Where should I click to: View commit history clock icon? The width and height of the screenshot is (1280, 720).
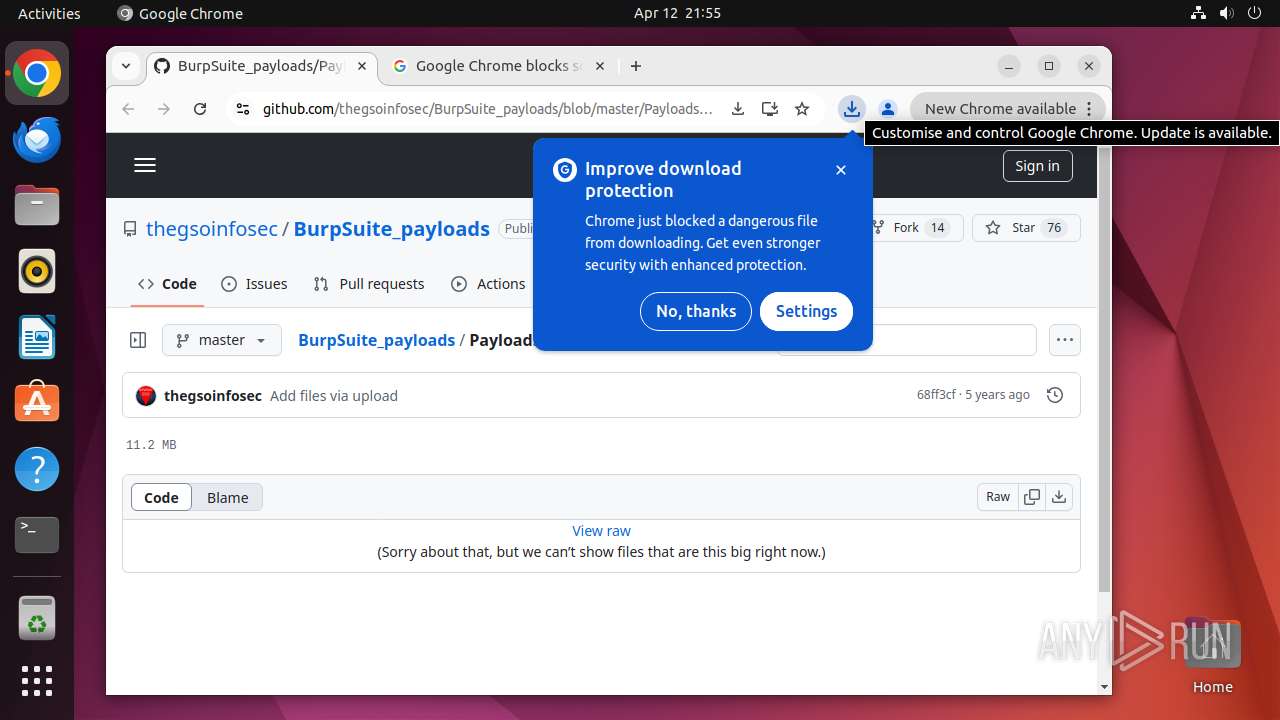point(1054,395)
